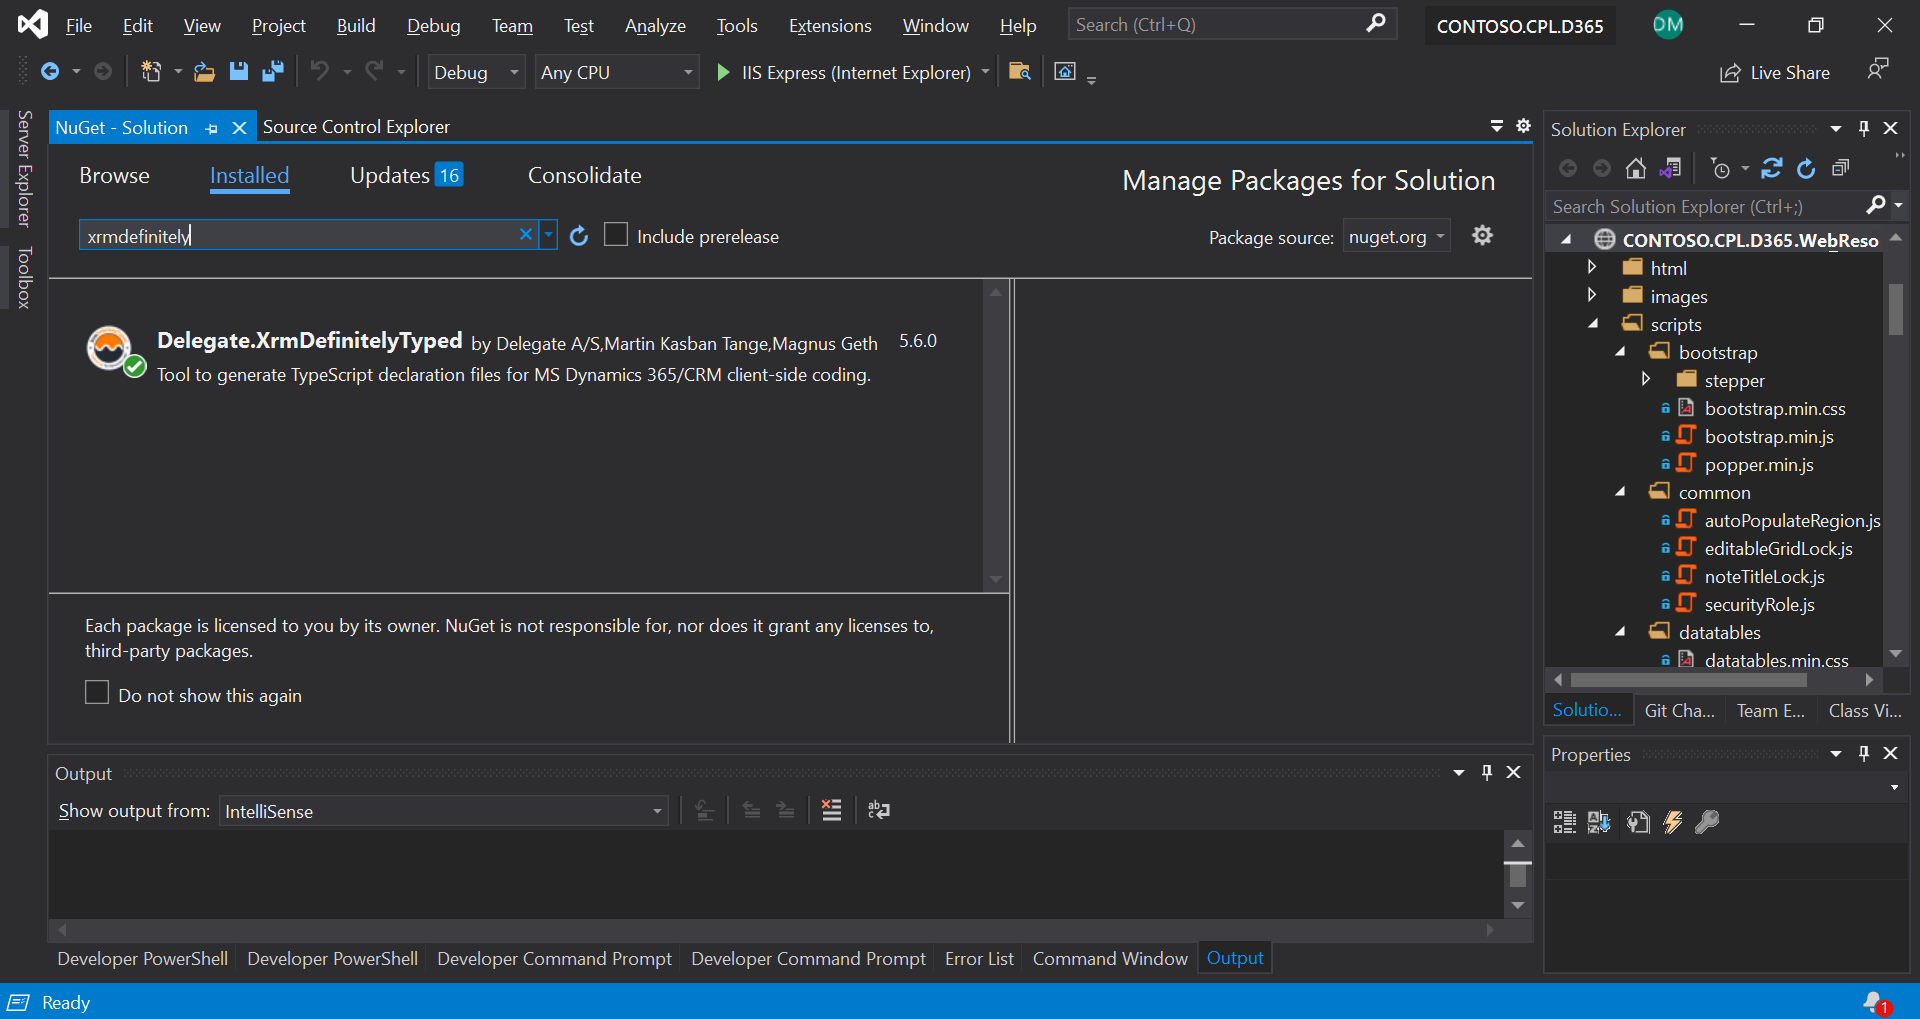The width and height of the screenshot is (1920, 1019).
Task: Open the Debug configuration dropdown
Action: click(476, 72)
